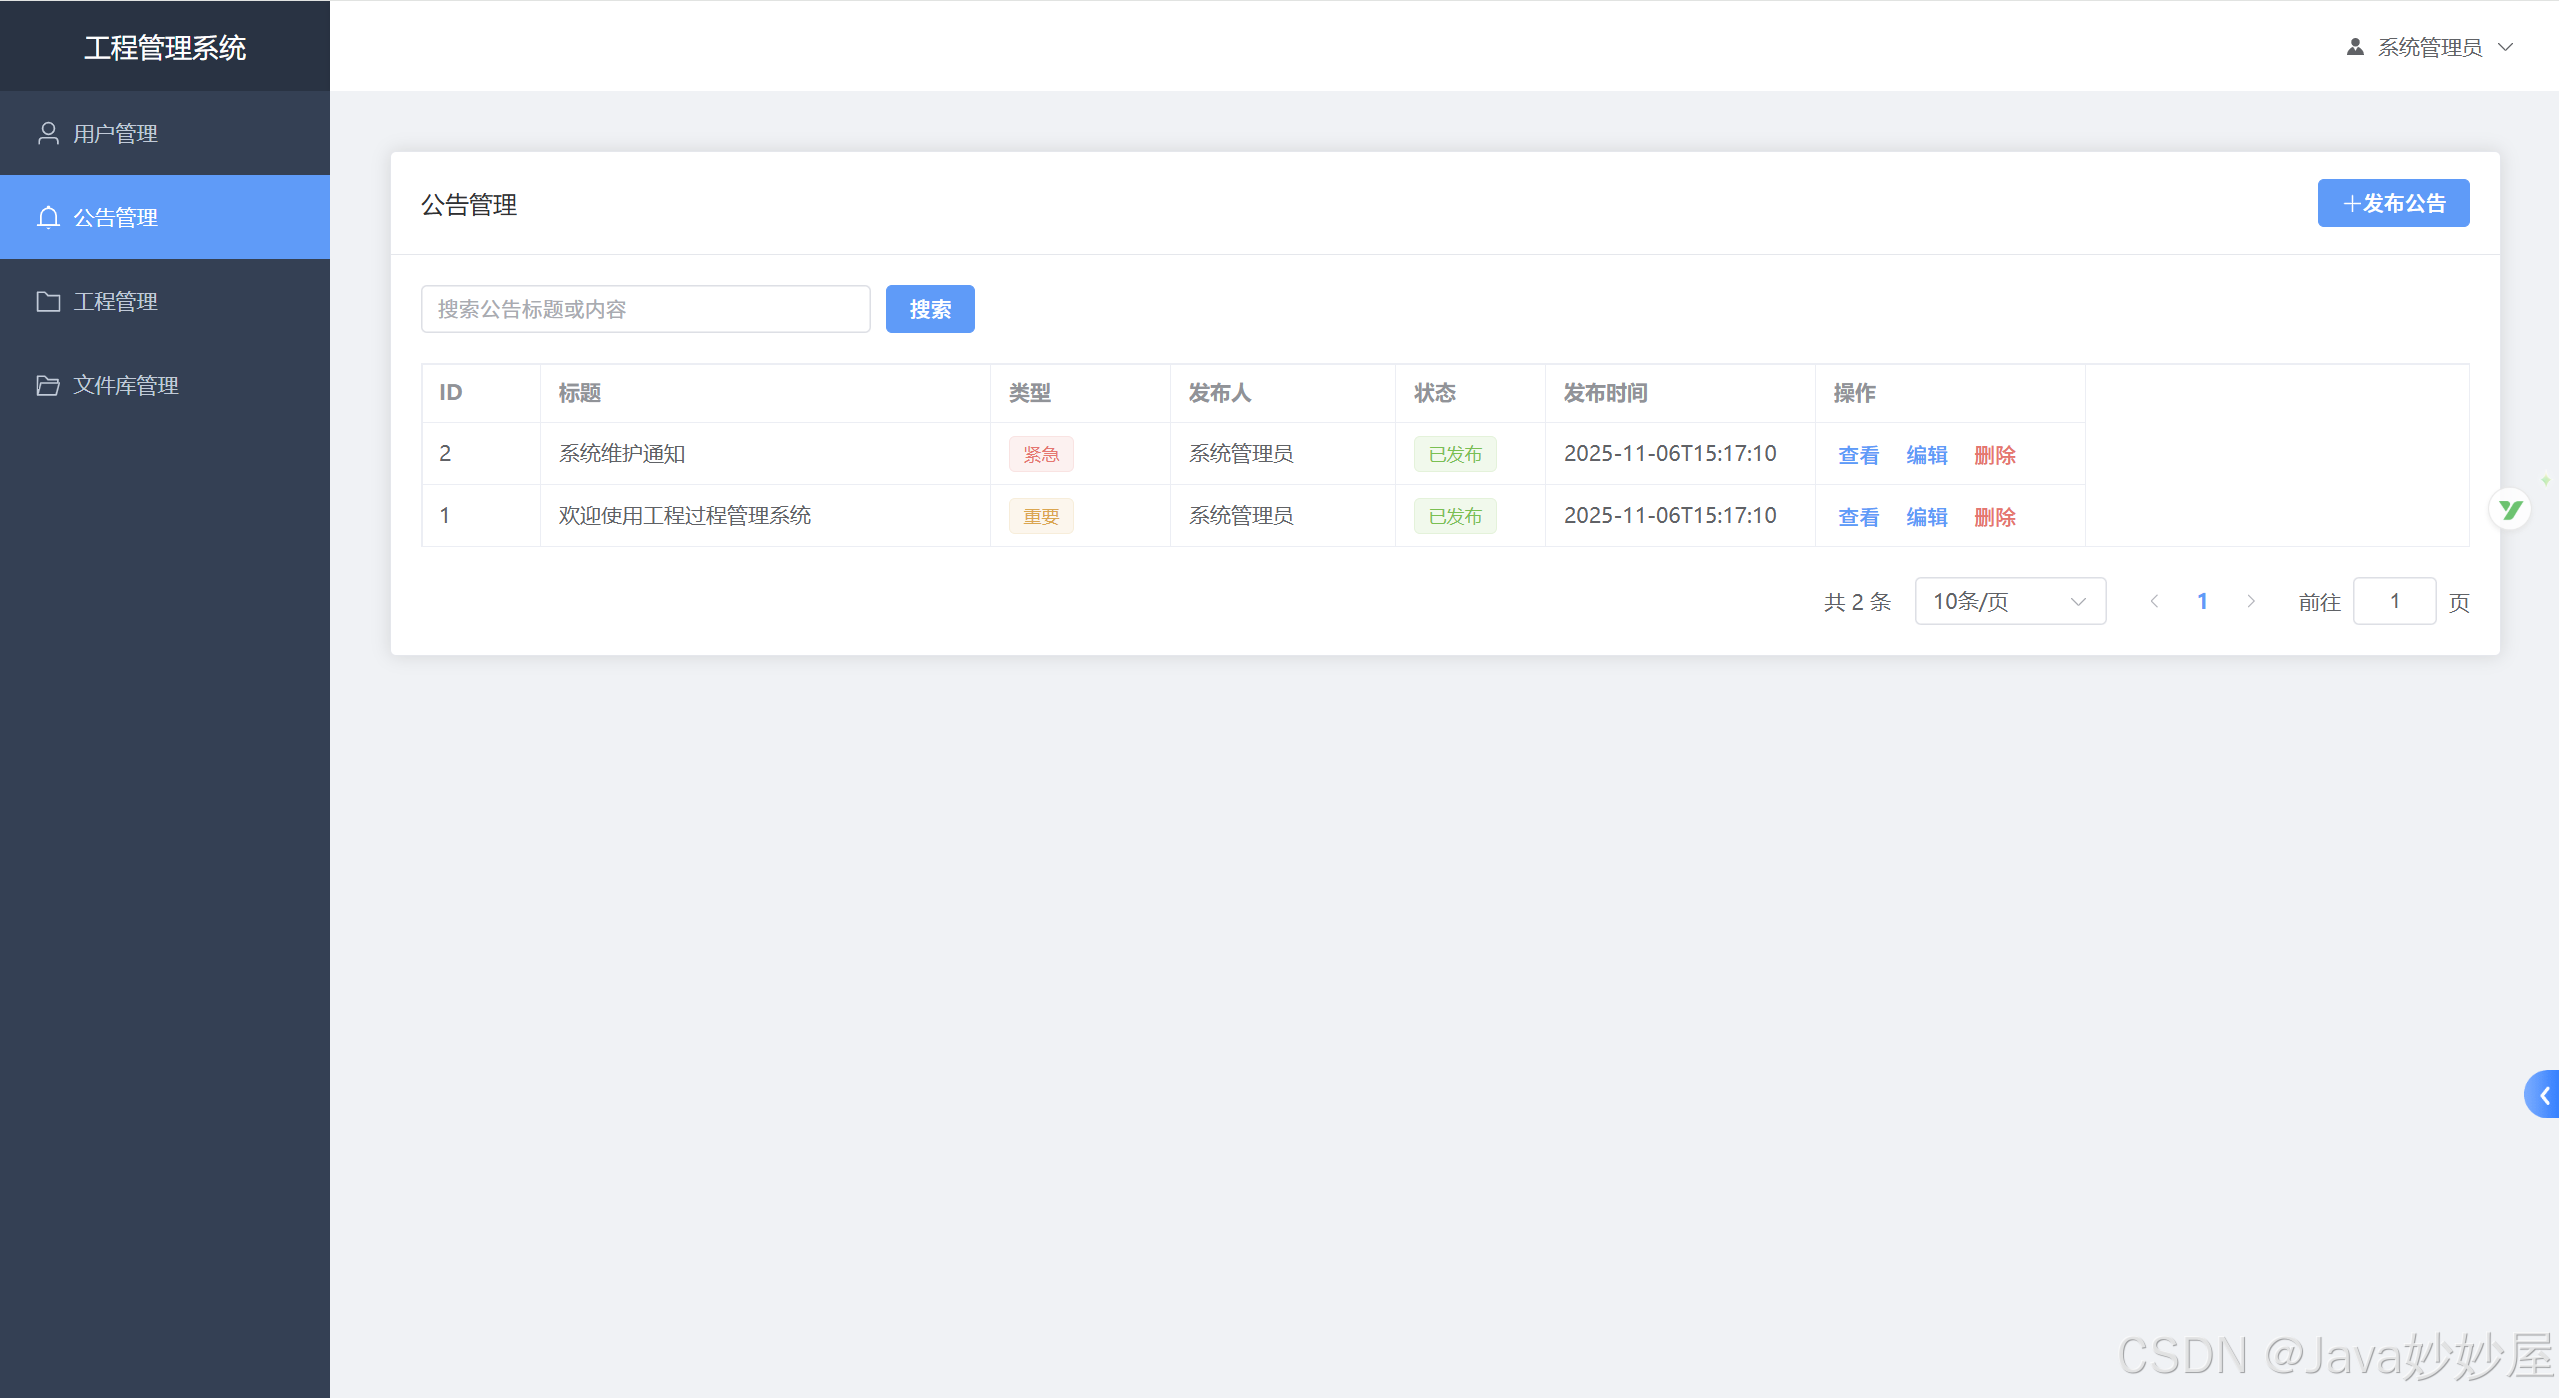Click the 紧急 type tag
Image resolution: width=2559 pixels, height=1398 pixels.
pos(1041,454)
